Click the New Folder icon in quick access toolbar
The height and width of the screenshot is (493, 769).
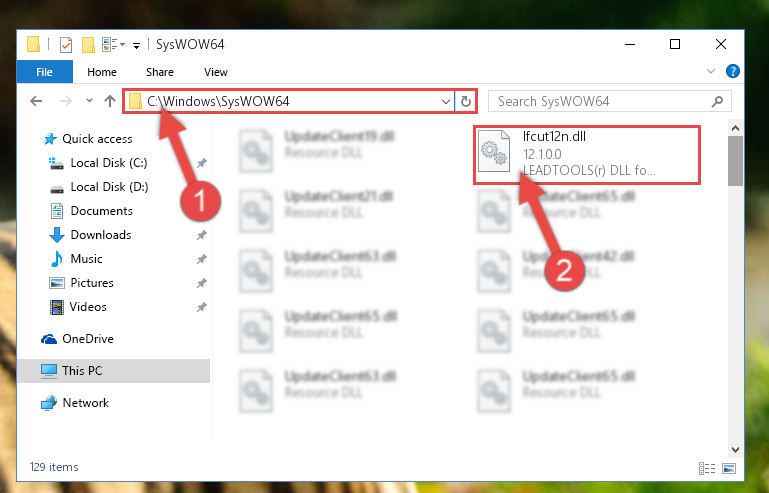[x=88, y=45]
